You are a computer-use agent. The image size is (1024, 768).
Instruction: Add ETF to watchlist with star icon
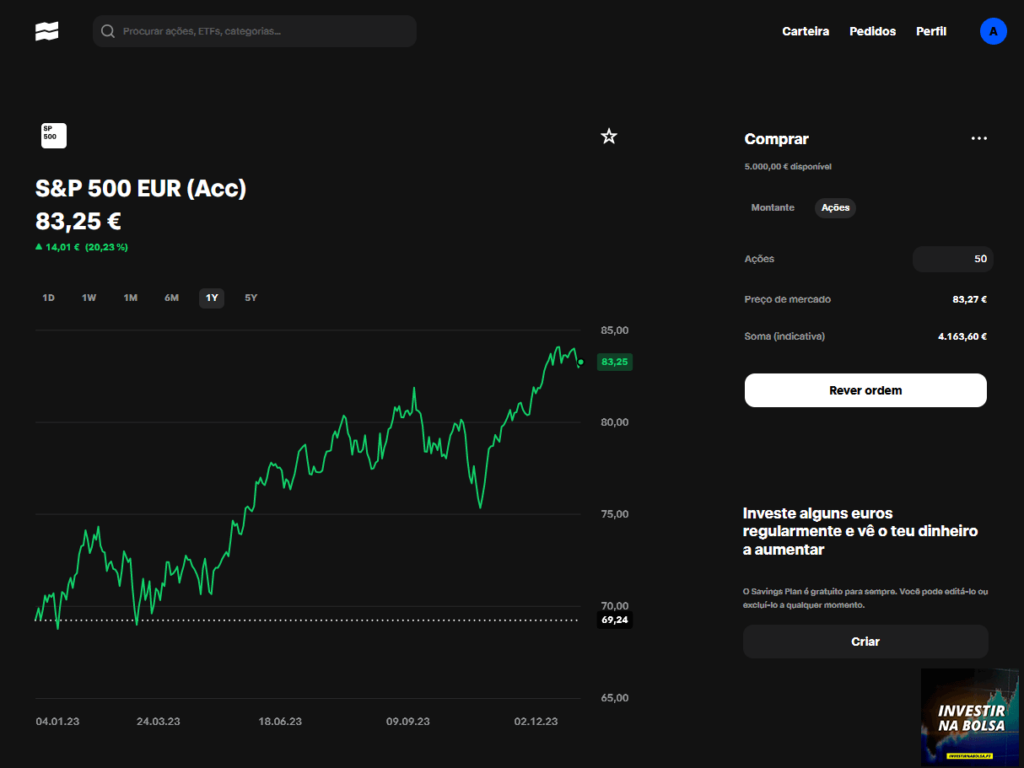609,136
